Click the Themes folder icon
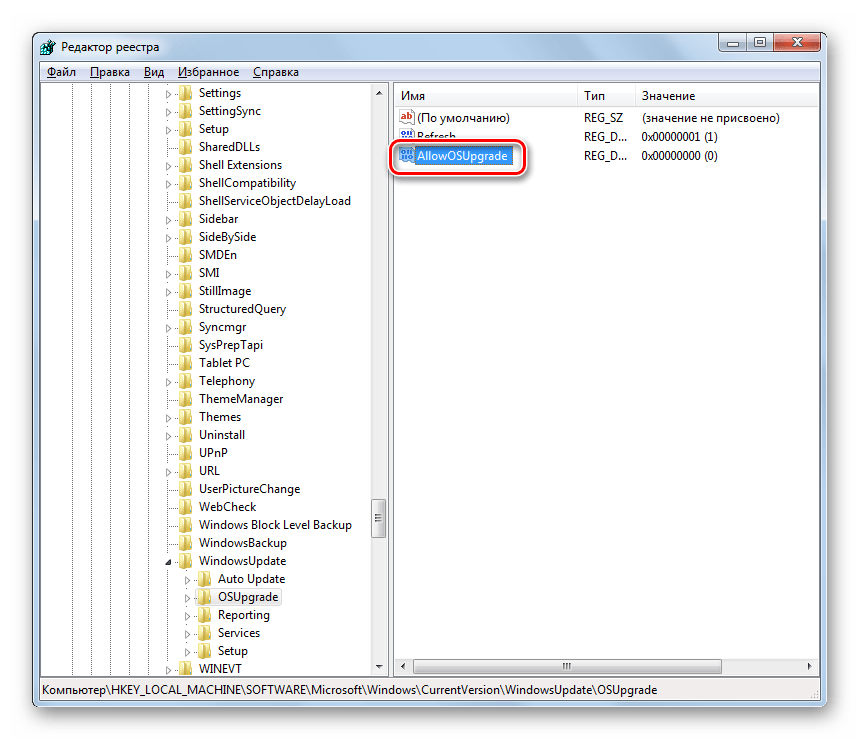This screenshot has width=860, height=740. [185, 417]
